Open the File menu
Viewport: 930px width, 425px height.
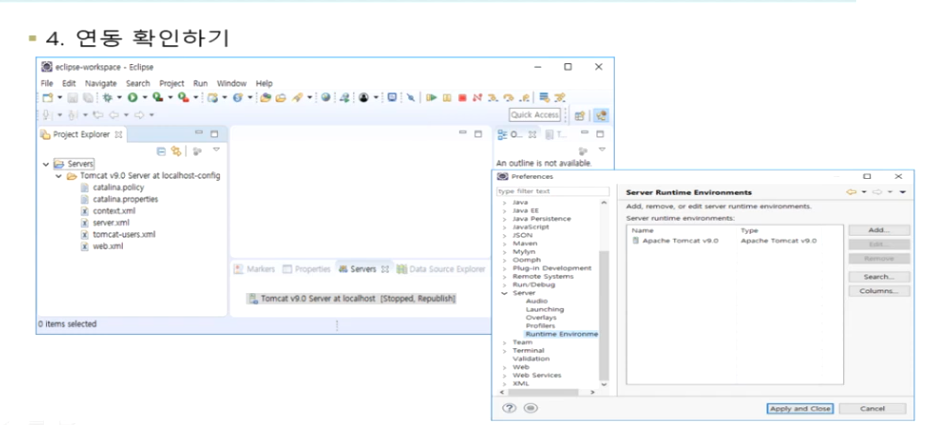point(47,84)
